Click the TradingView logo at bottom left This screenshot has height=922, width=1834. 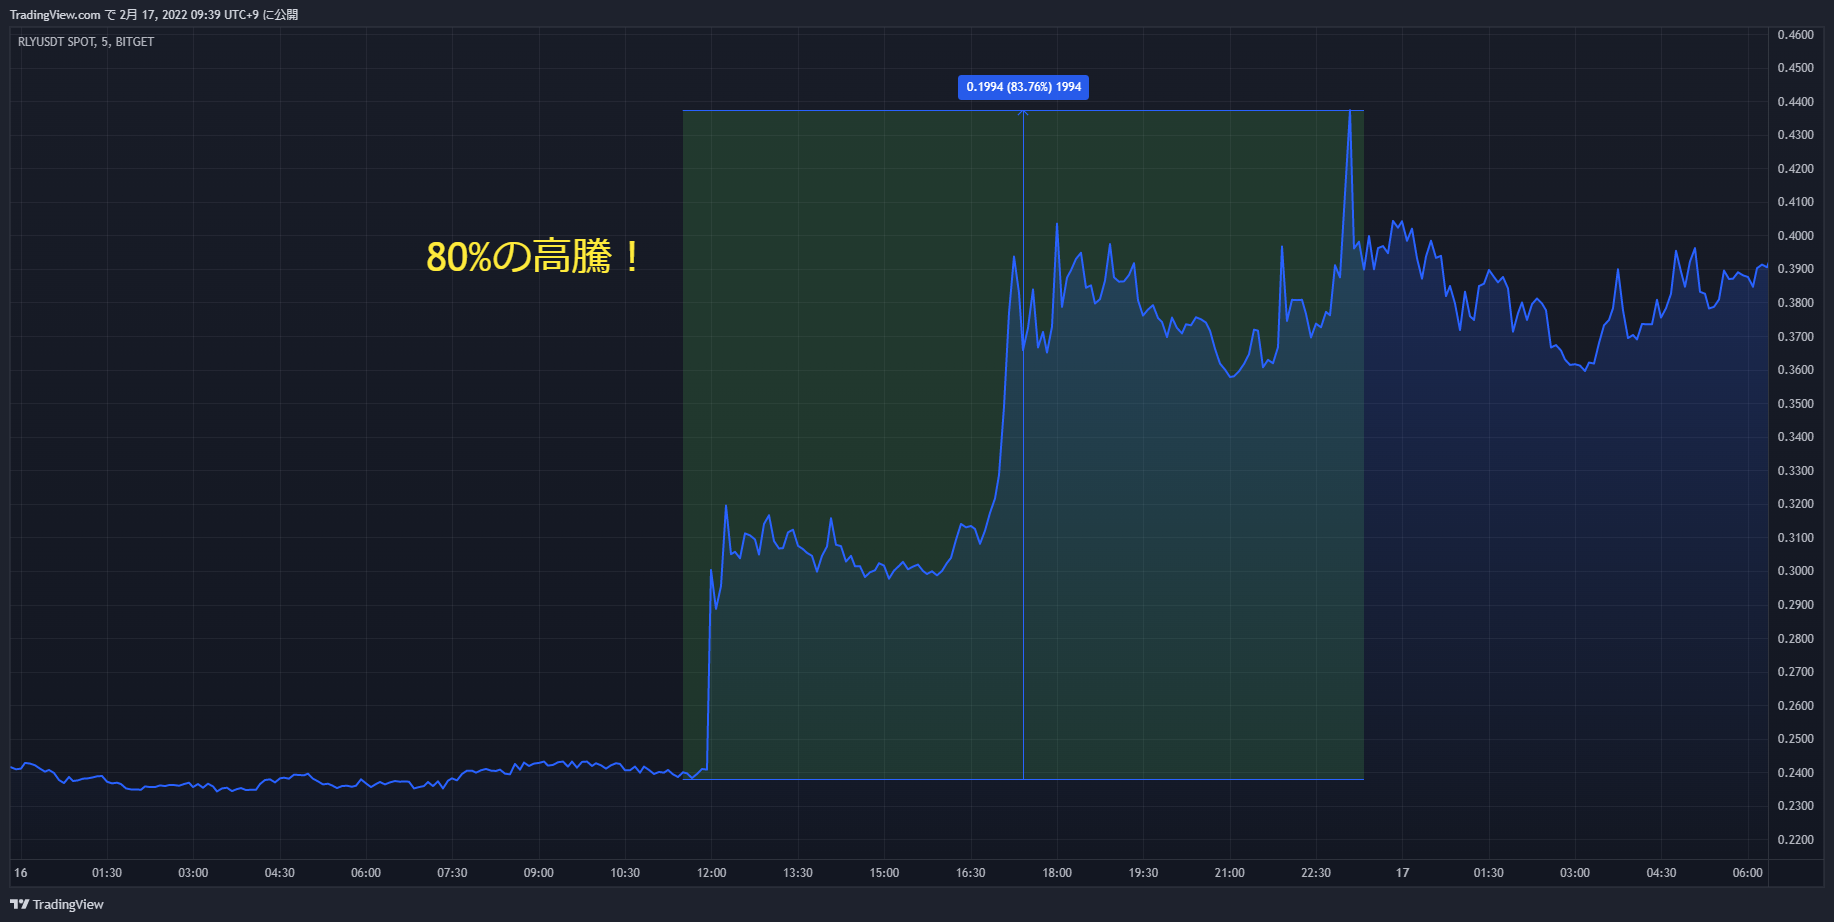pyautogui.click(x=57, y=904)
